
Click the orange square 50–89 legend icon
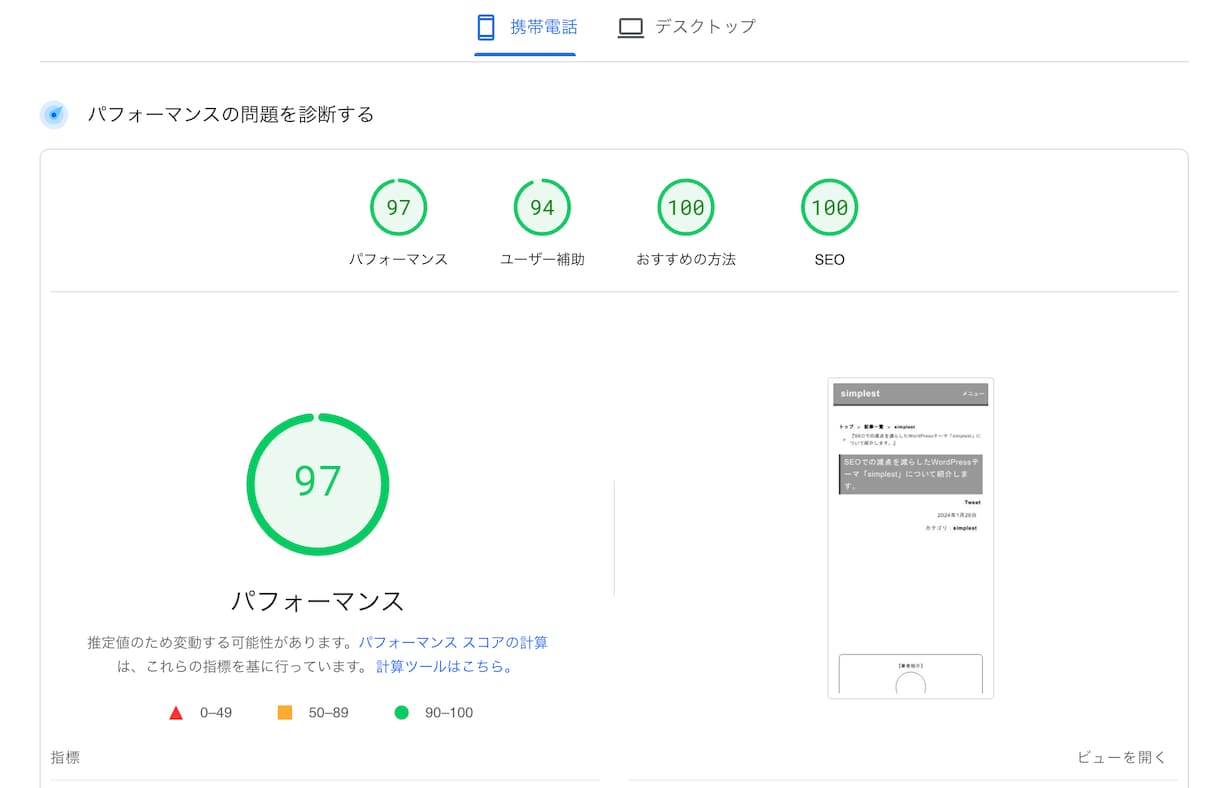tap(285, 713)
